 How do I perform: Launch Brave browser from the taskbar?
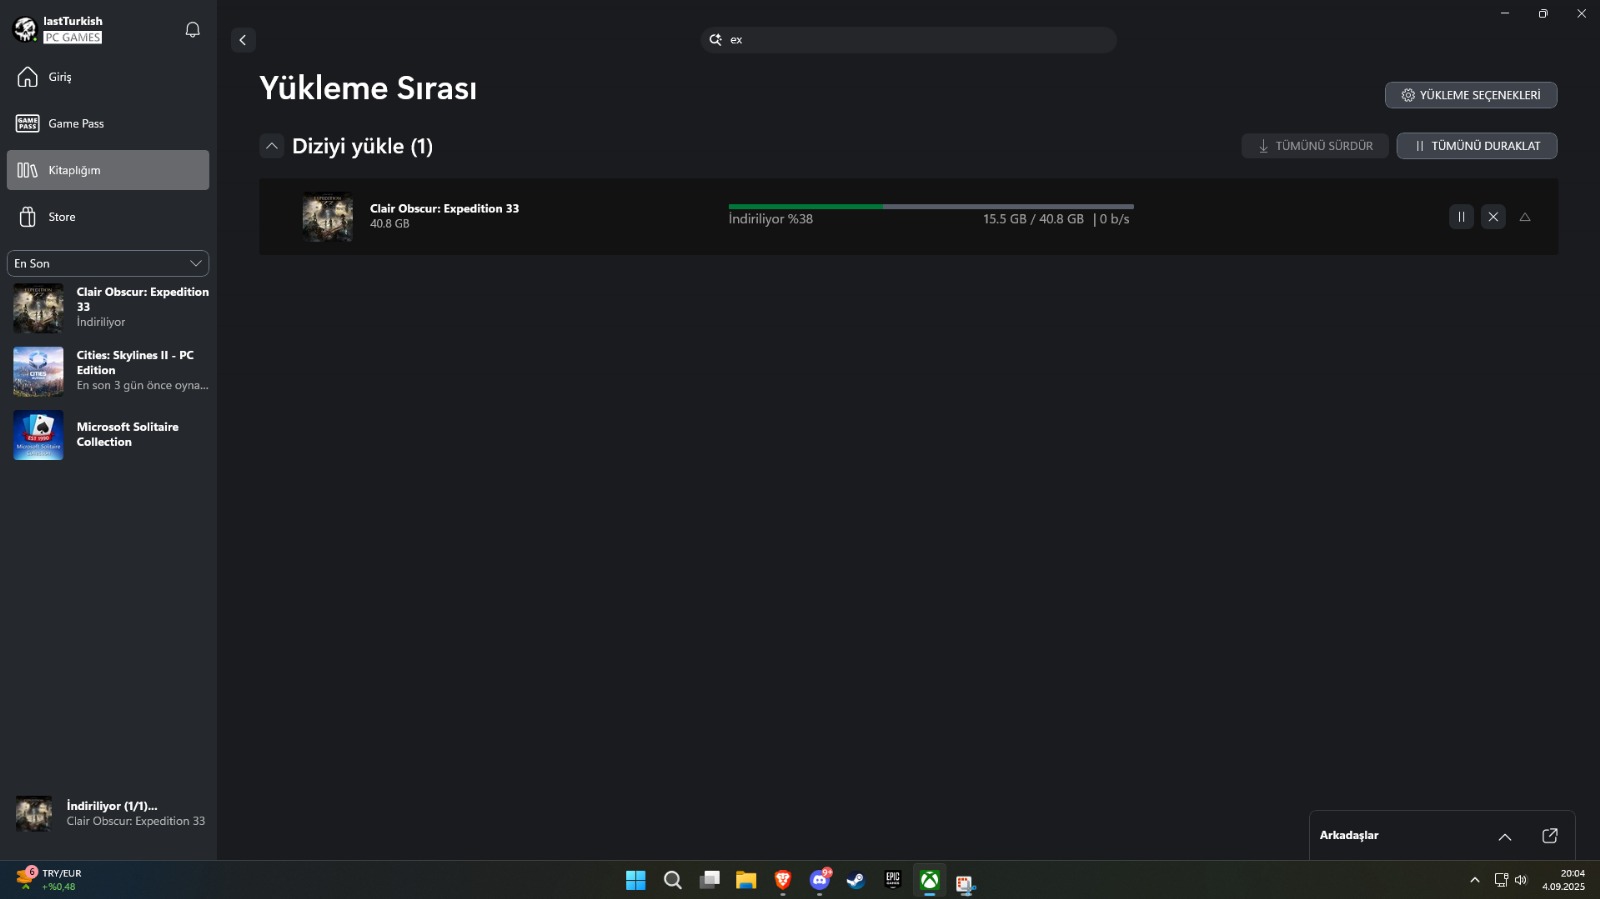(x=783, y=880)
